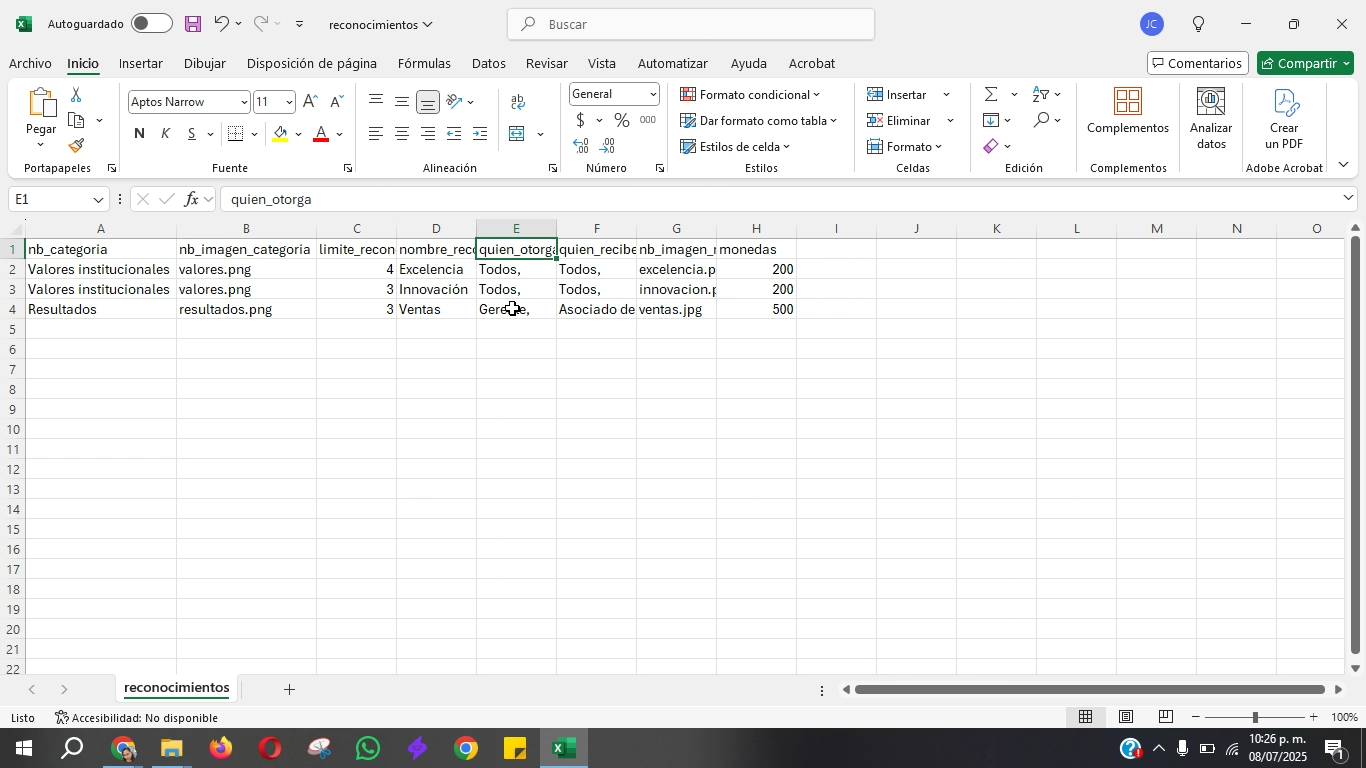Toggle top vertical alignment

376,101
